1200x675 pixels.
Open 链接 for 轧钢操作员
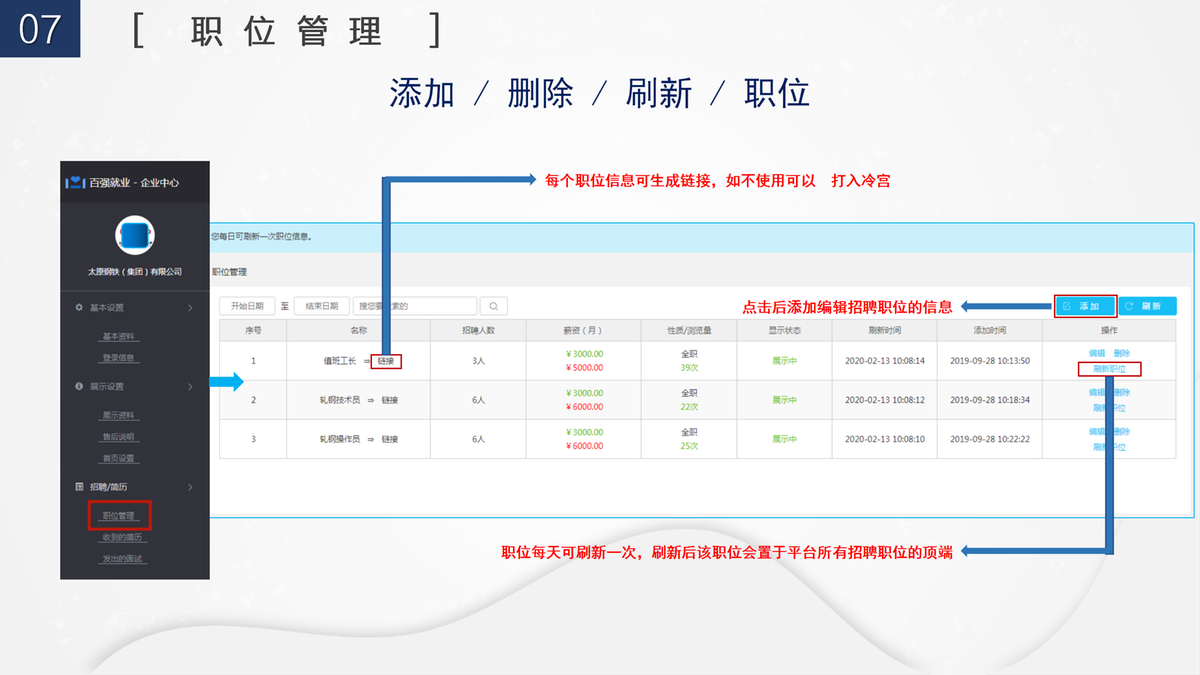tap(390, 439)
